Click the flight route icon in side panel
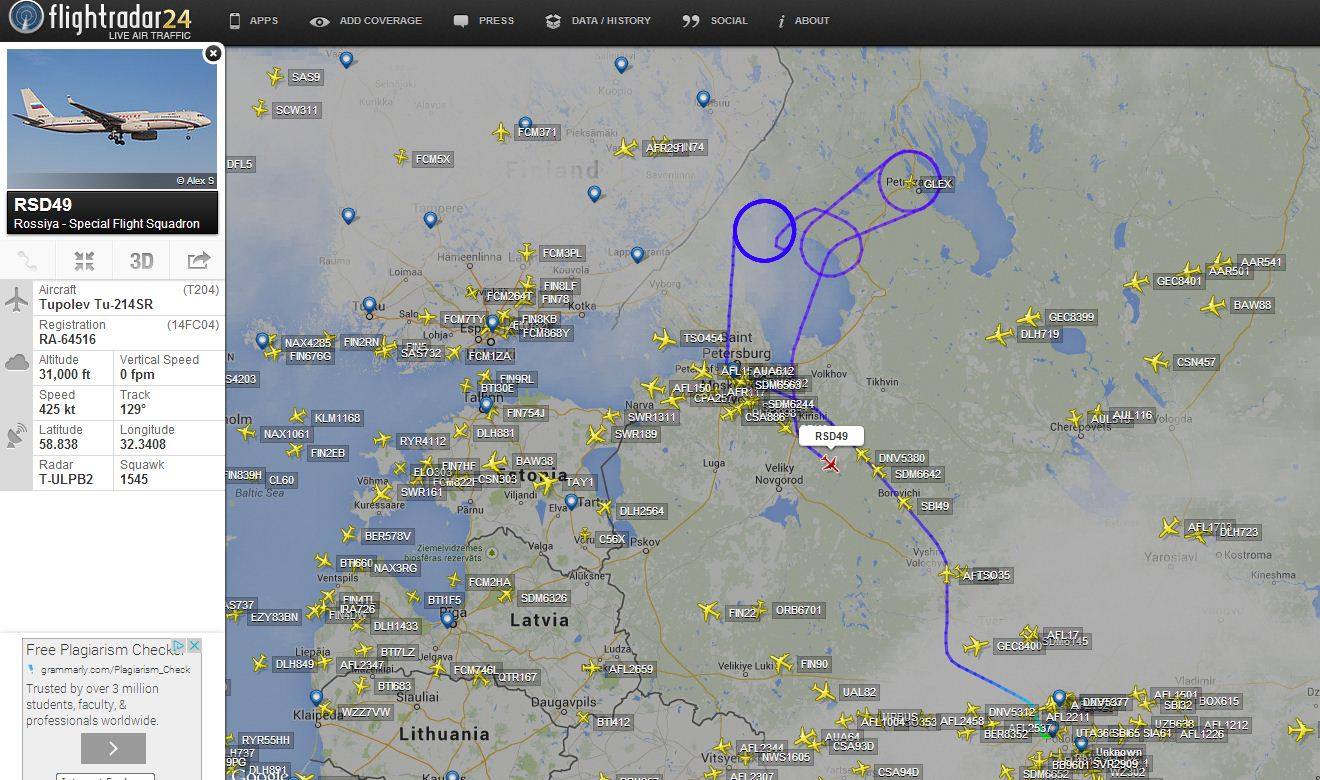1320x780 pixels. coord(28,261)
